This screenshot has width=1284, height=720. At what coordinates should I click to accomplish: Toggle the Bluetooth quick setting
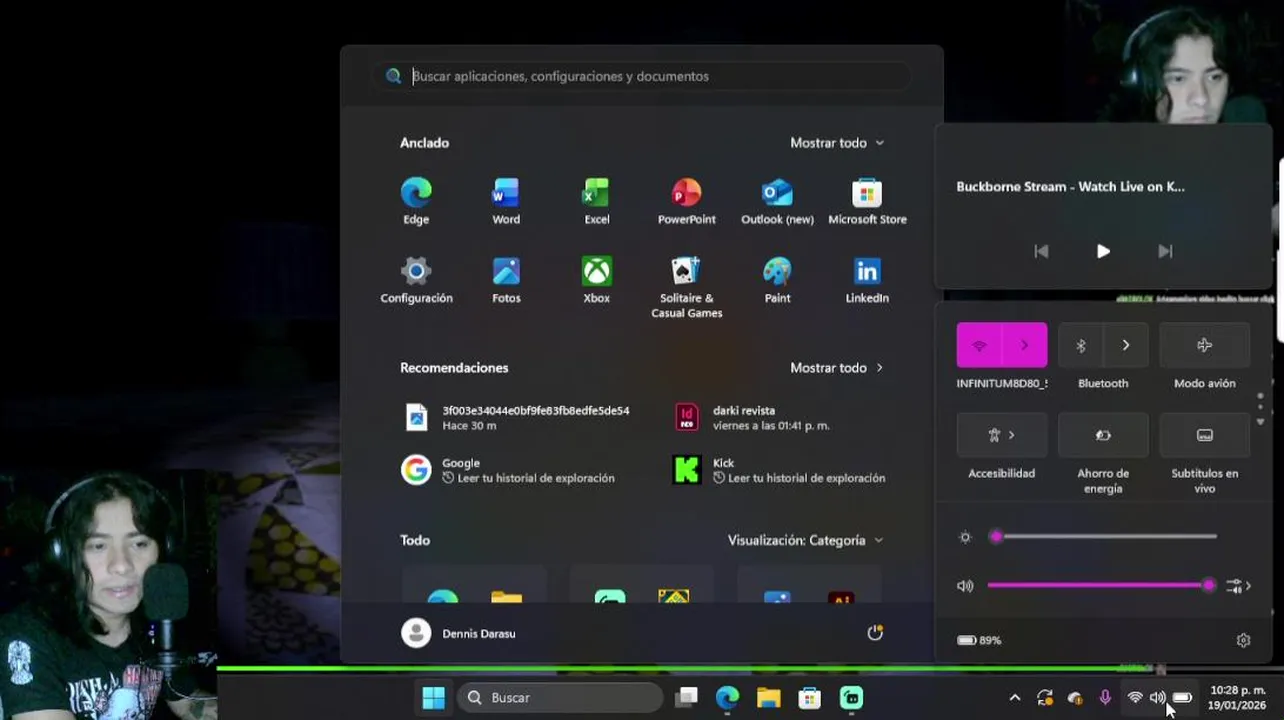click(1080, 345)
